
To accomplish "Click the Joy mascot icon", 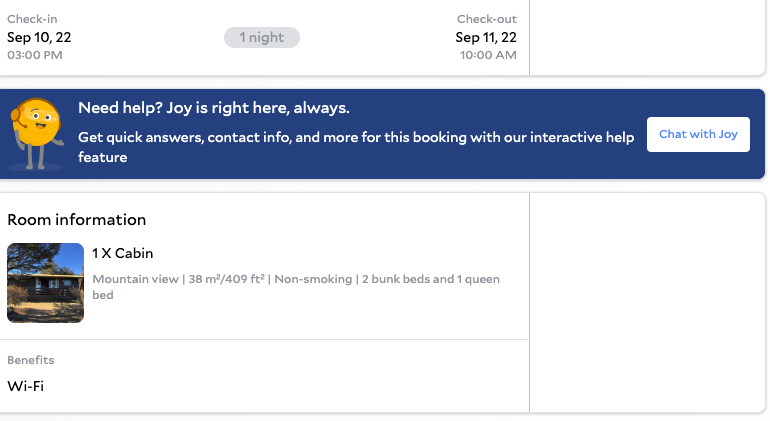I will (38, 133).
